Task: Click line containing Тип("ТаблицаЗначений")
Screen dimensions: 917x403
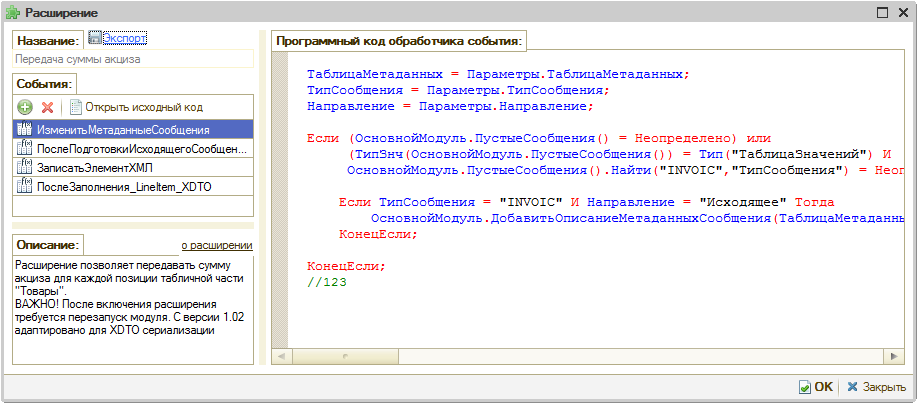Action: 621,154
